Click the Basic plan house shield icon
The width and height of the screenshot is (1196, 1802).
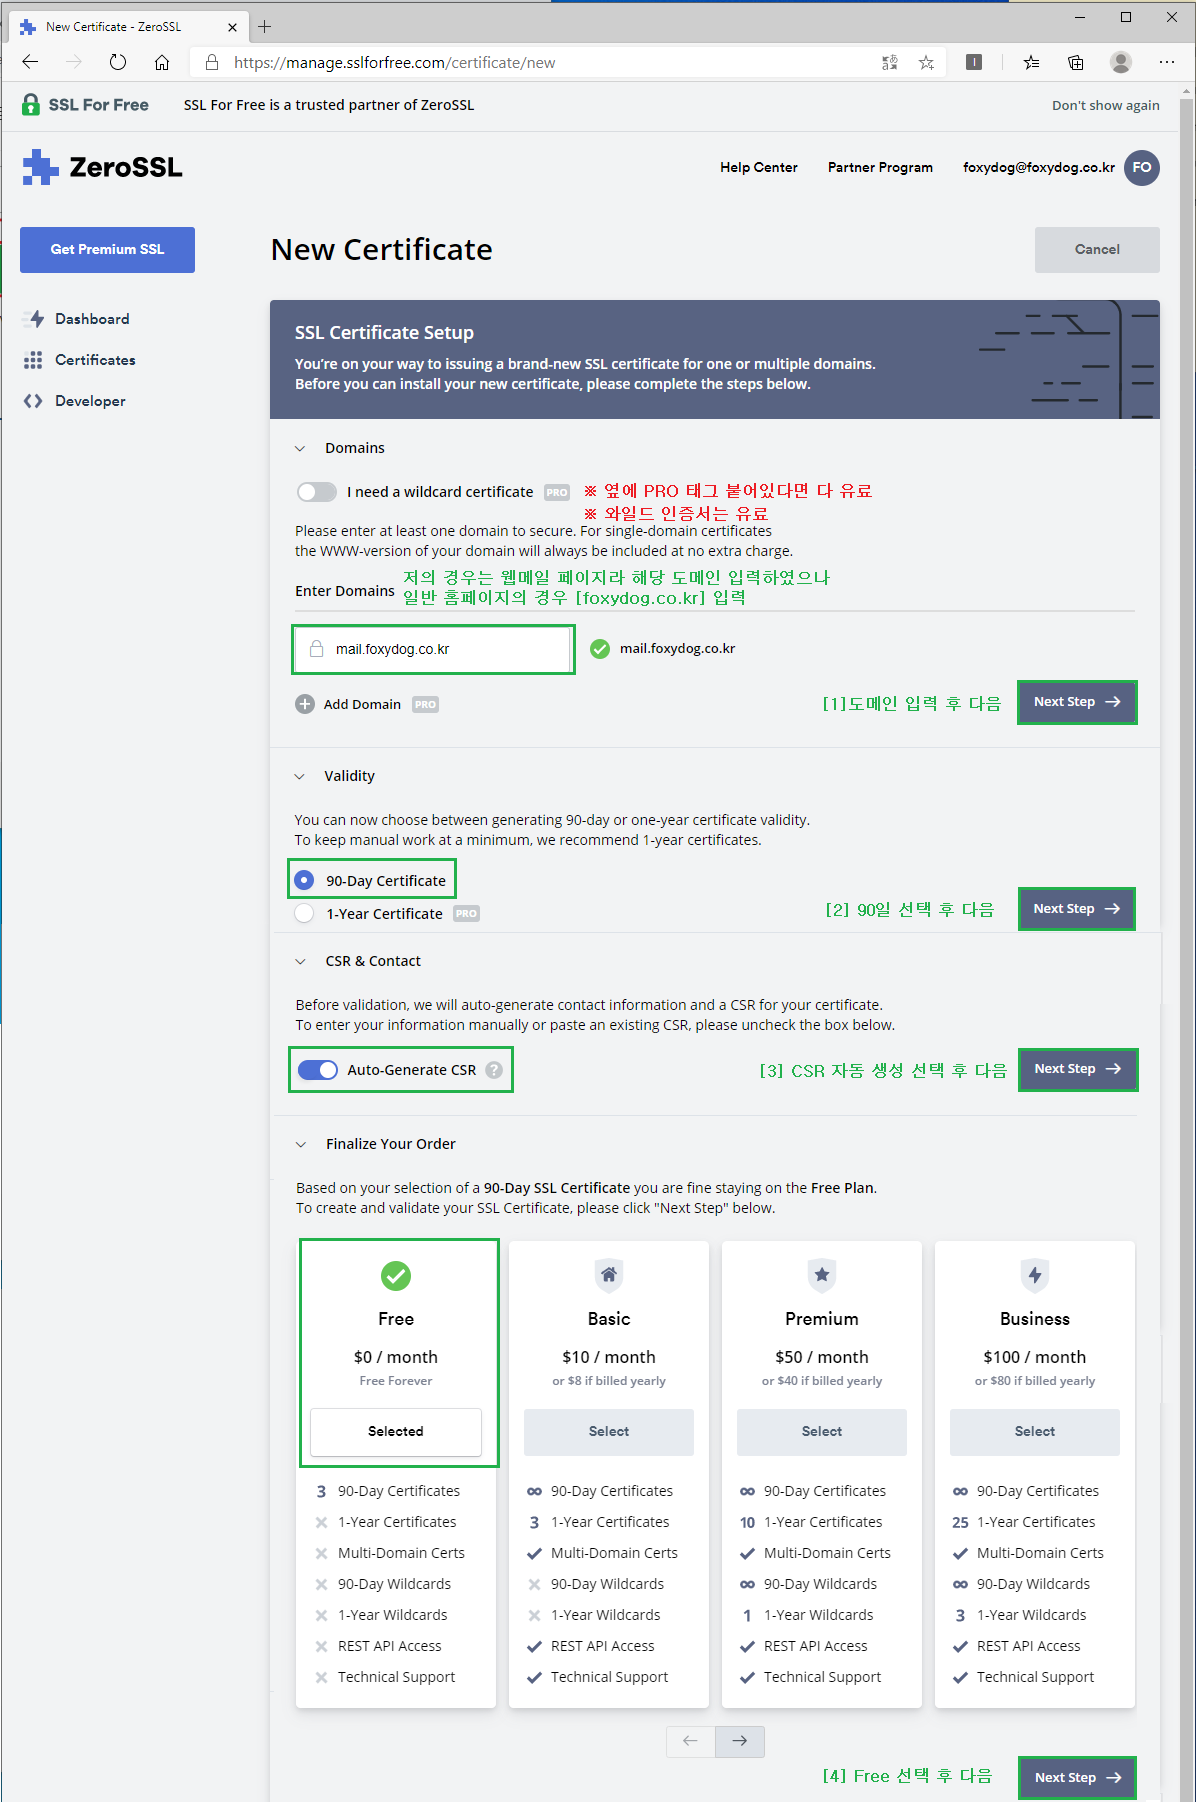coord(609,1275)
